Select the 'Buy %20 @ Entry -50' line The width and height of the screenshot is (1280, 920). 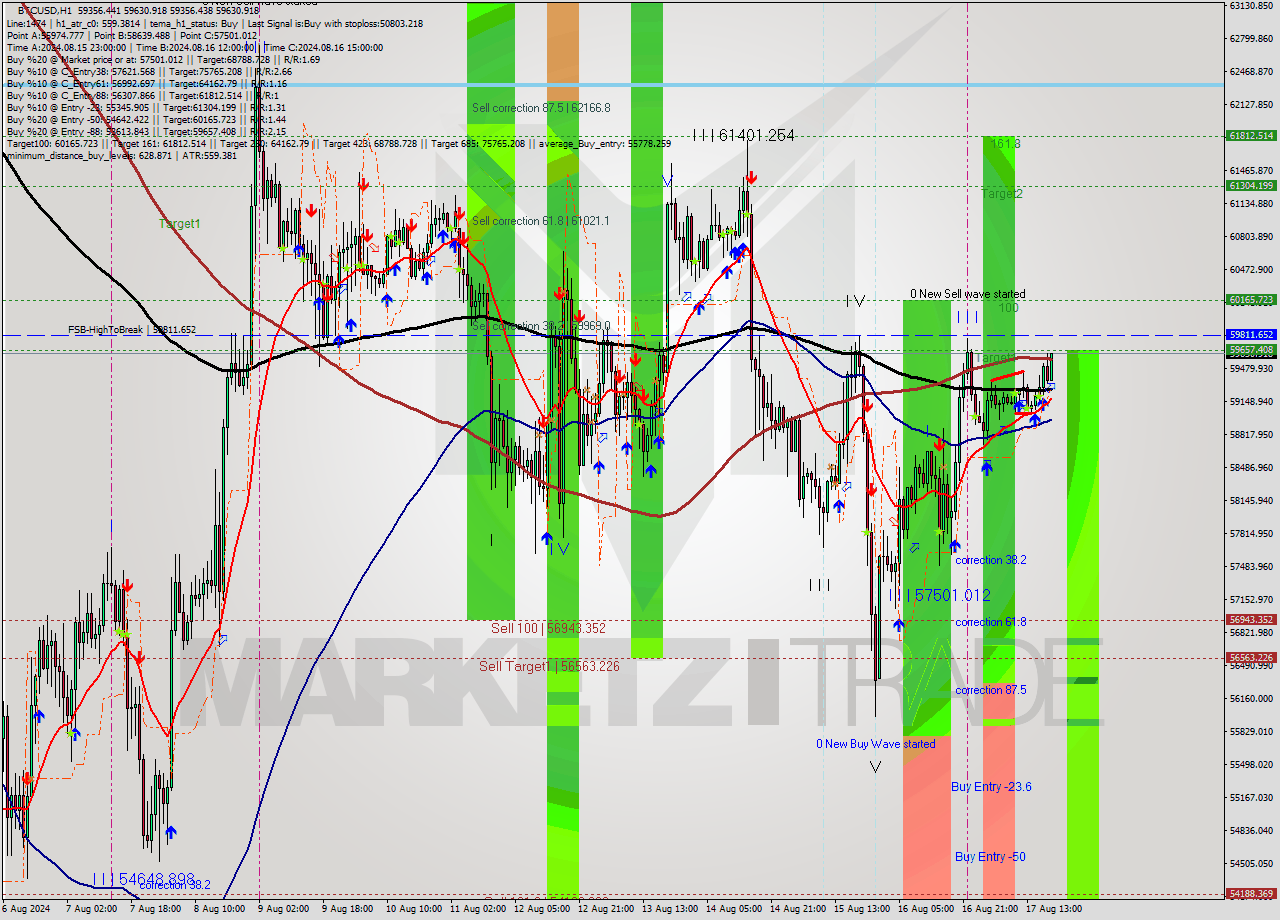(146, 120)
